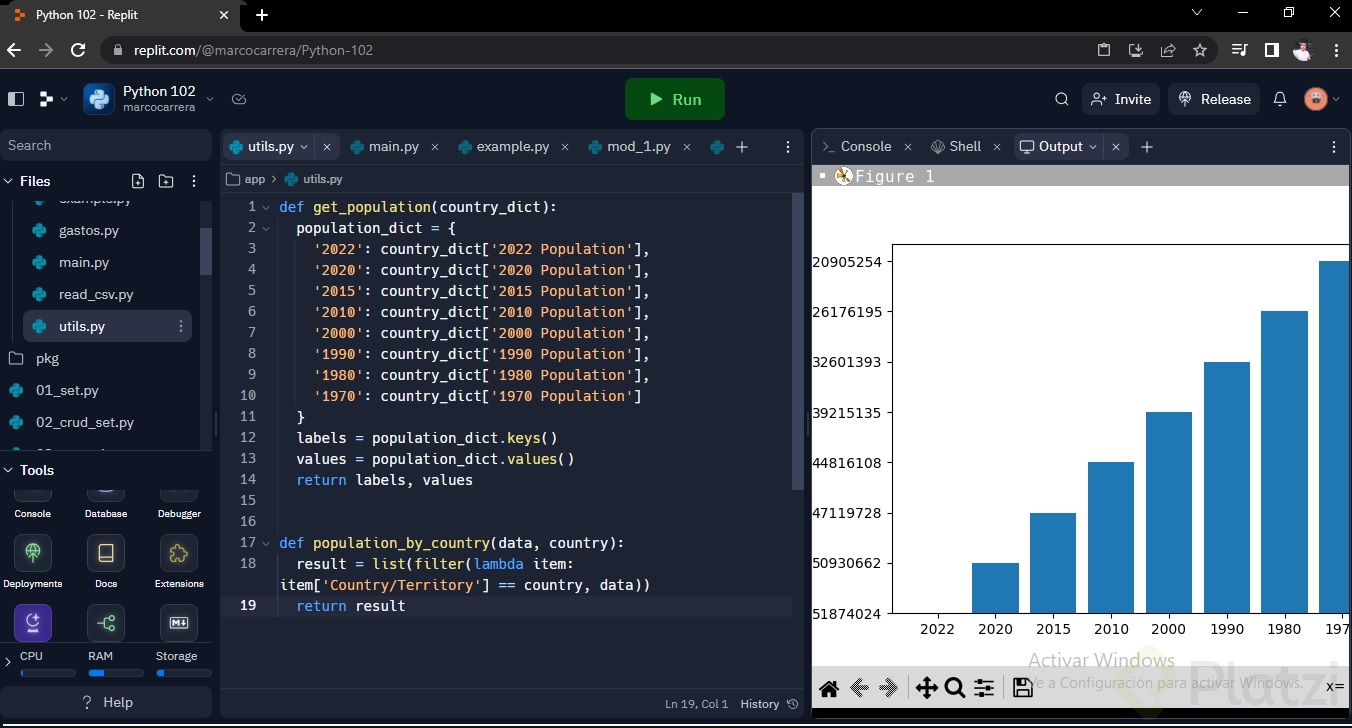Viewport: 1352px width, 728px height.
Task: Open utils.py row options menu
Action: [x=181, y=326]
